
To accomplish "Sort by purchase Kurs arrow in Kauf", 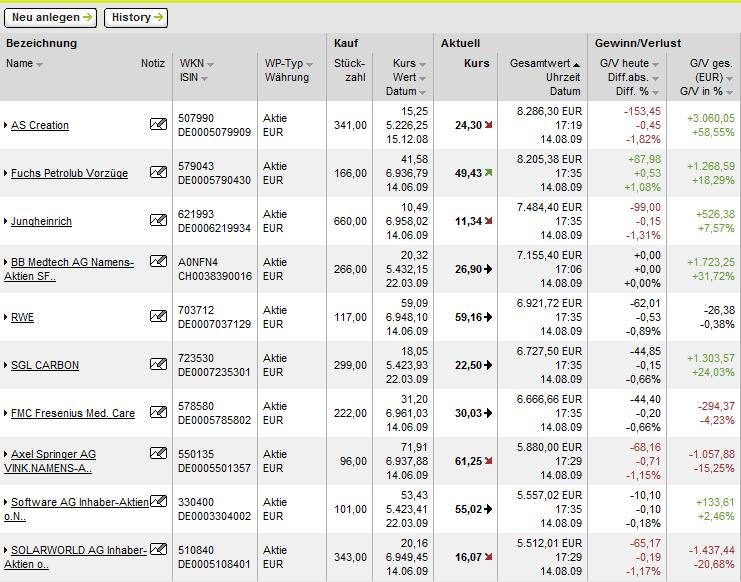I will [x=422, y=65].
